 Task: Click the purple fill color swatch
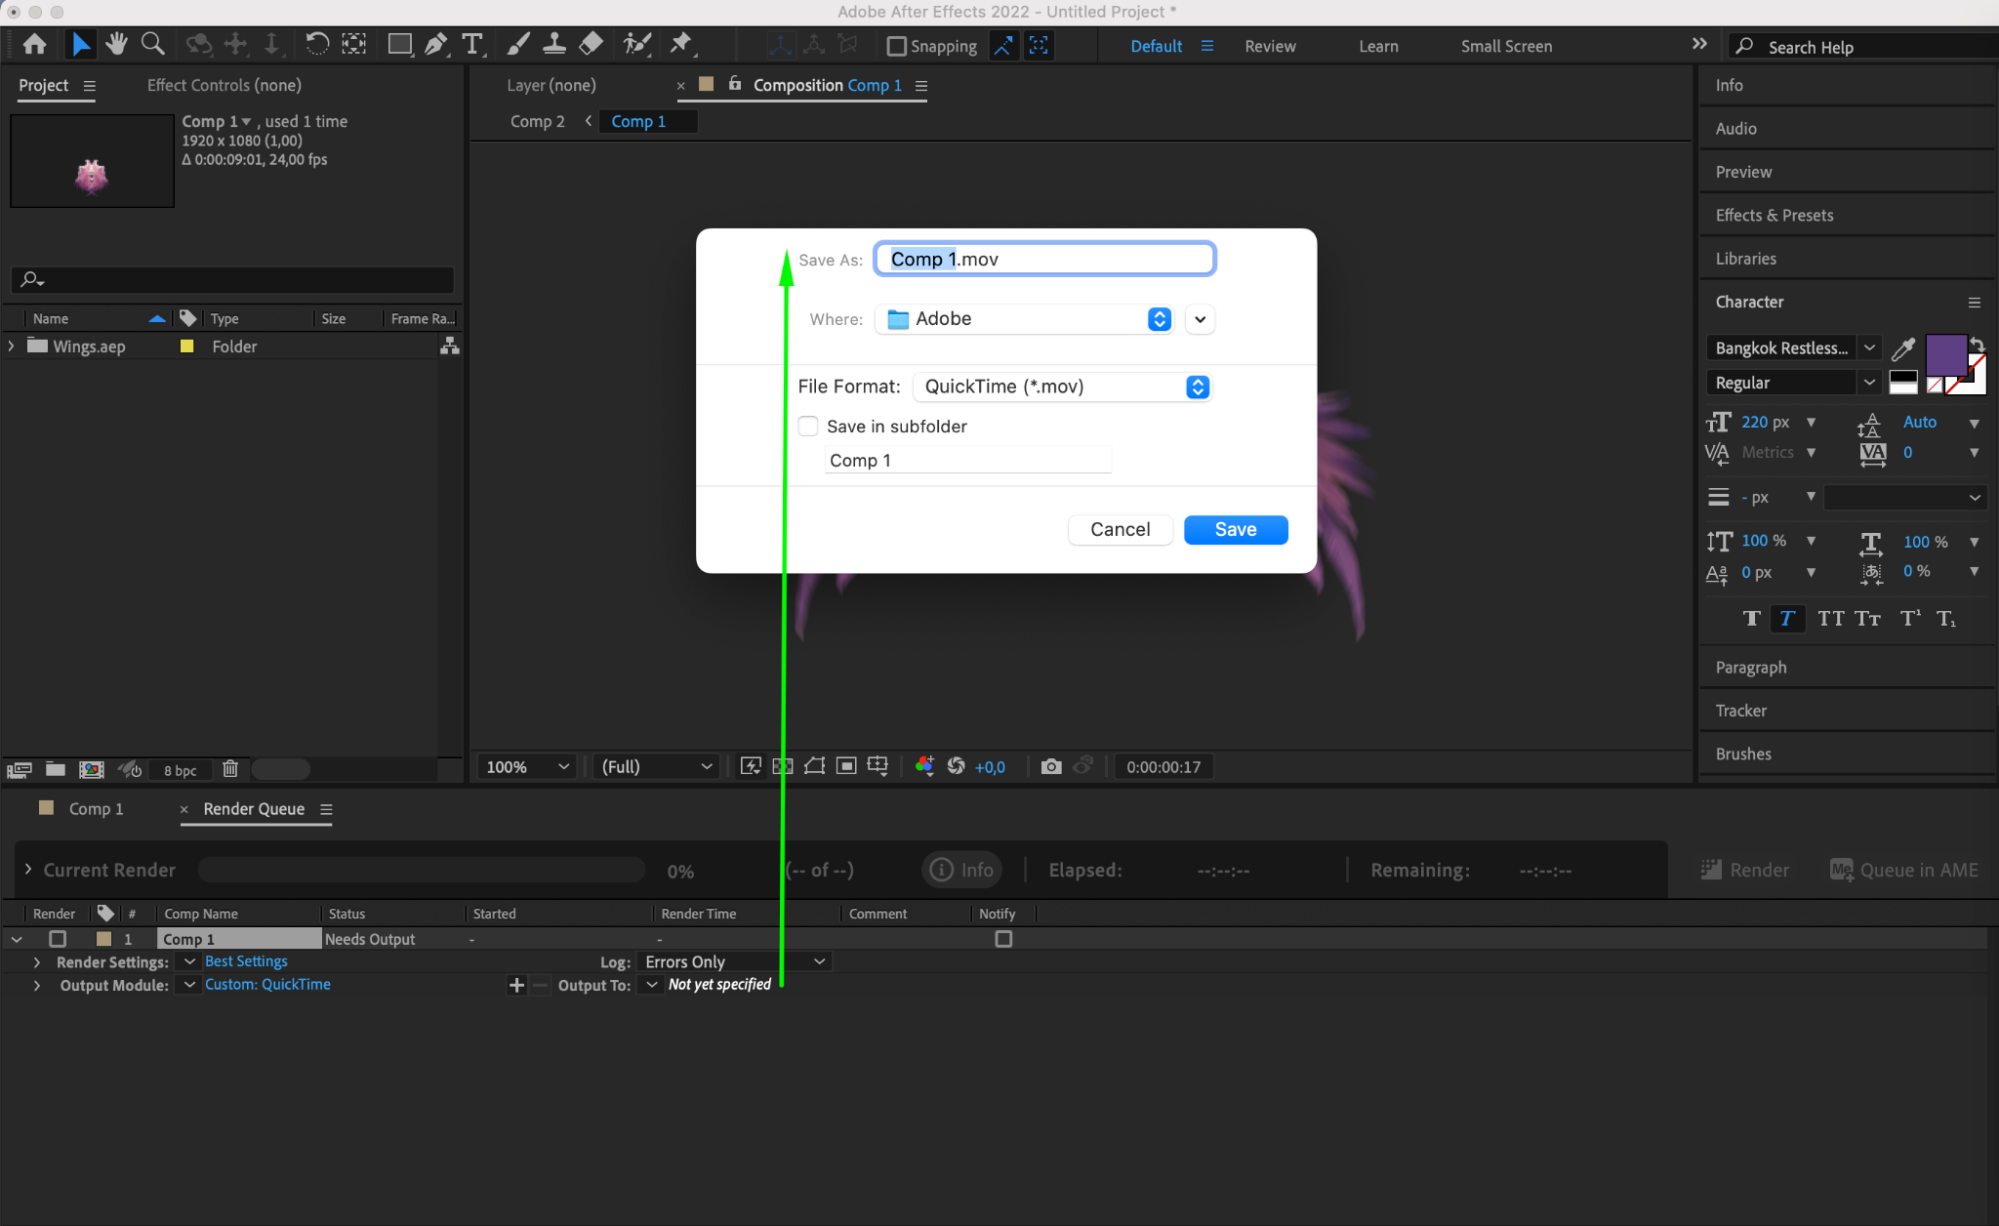pyautogui.click(x=1945, y=355)
